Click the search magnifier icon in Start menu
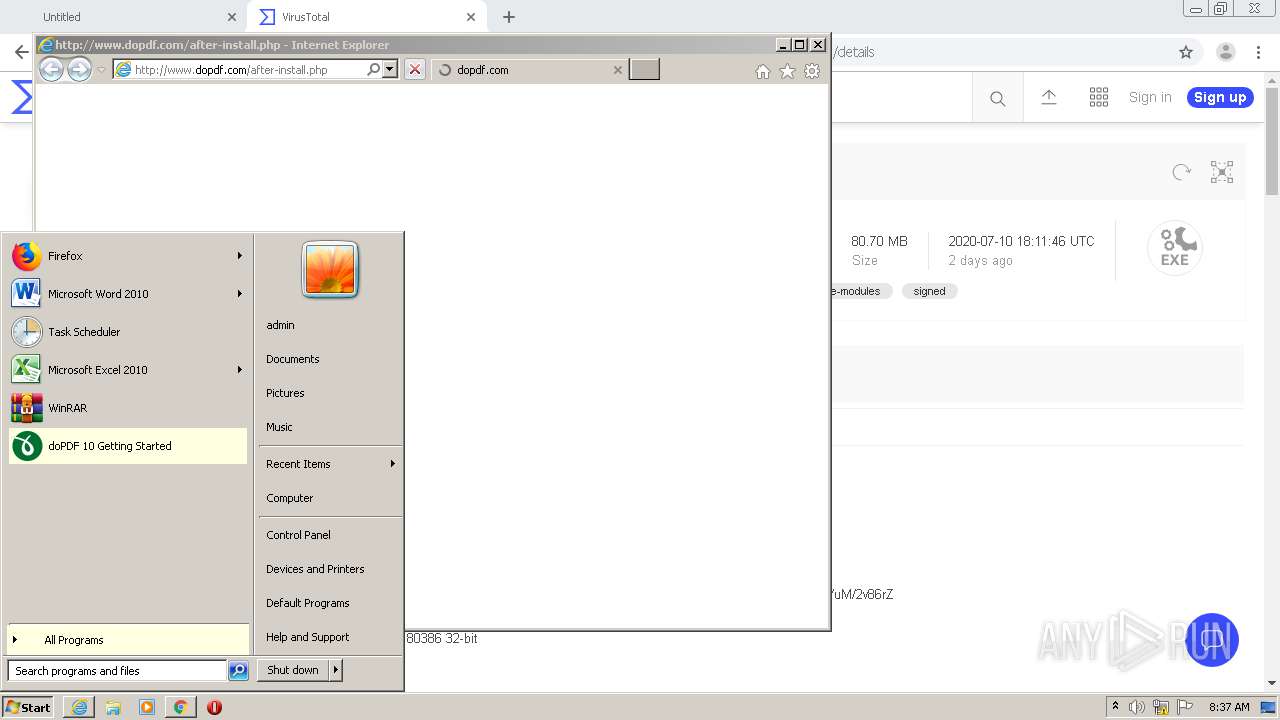This screenshot has width=1280, height=720. tap(238, 671)
